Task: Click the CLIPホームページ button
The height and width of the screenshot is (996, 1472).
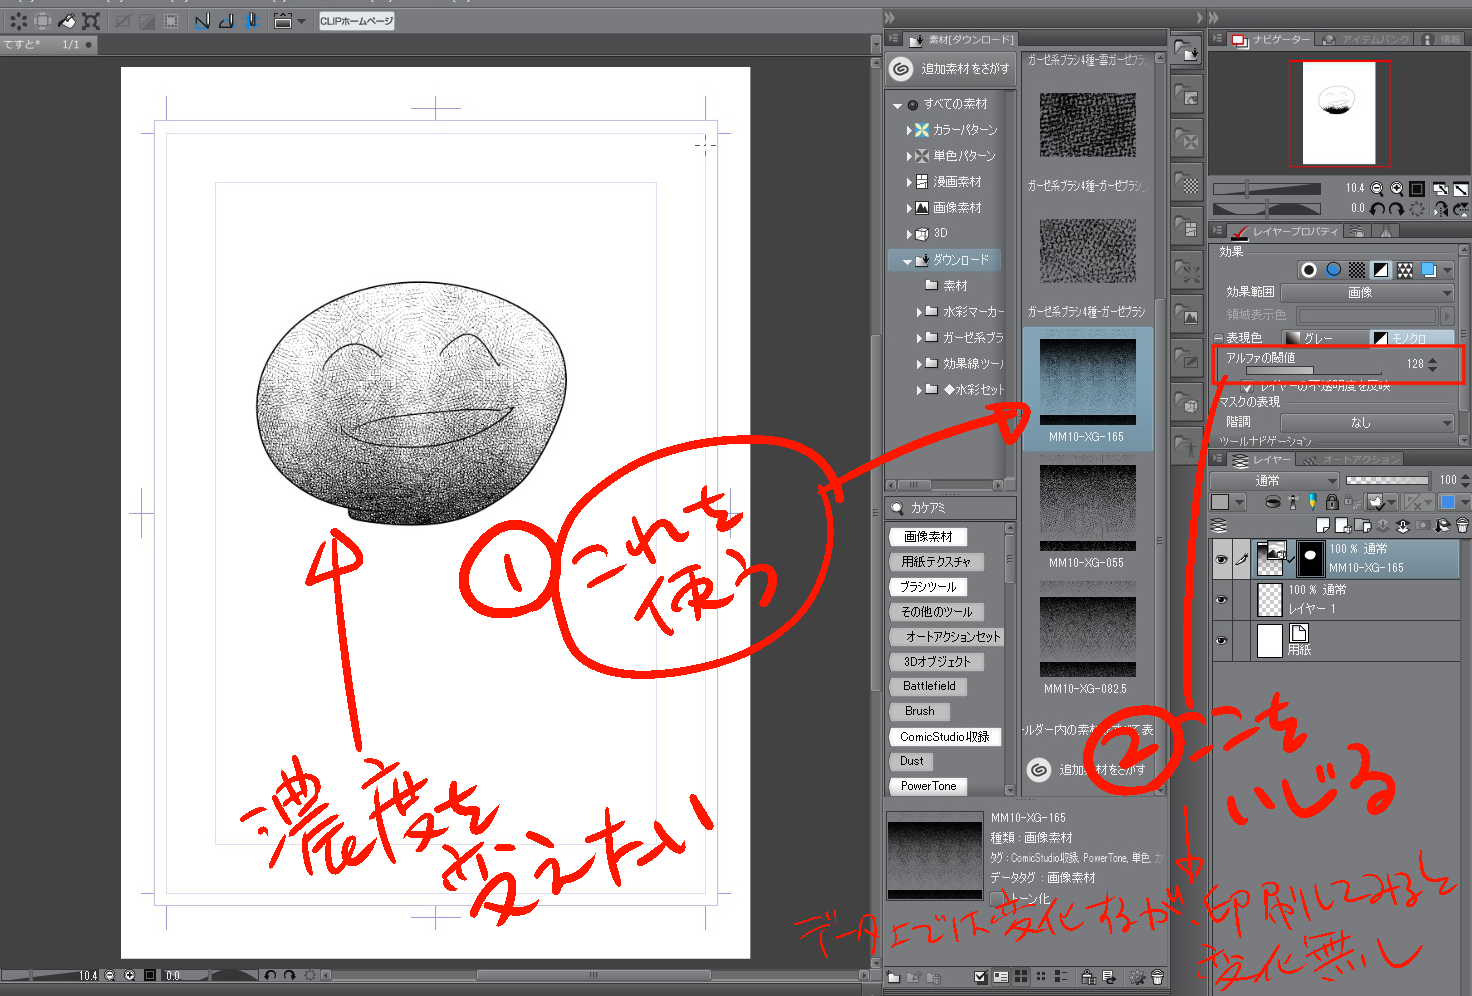Action: pos(357,21)
